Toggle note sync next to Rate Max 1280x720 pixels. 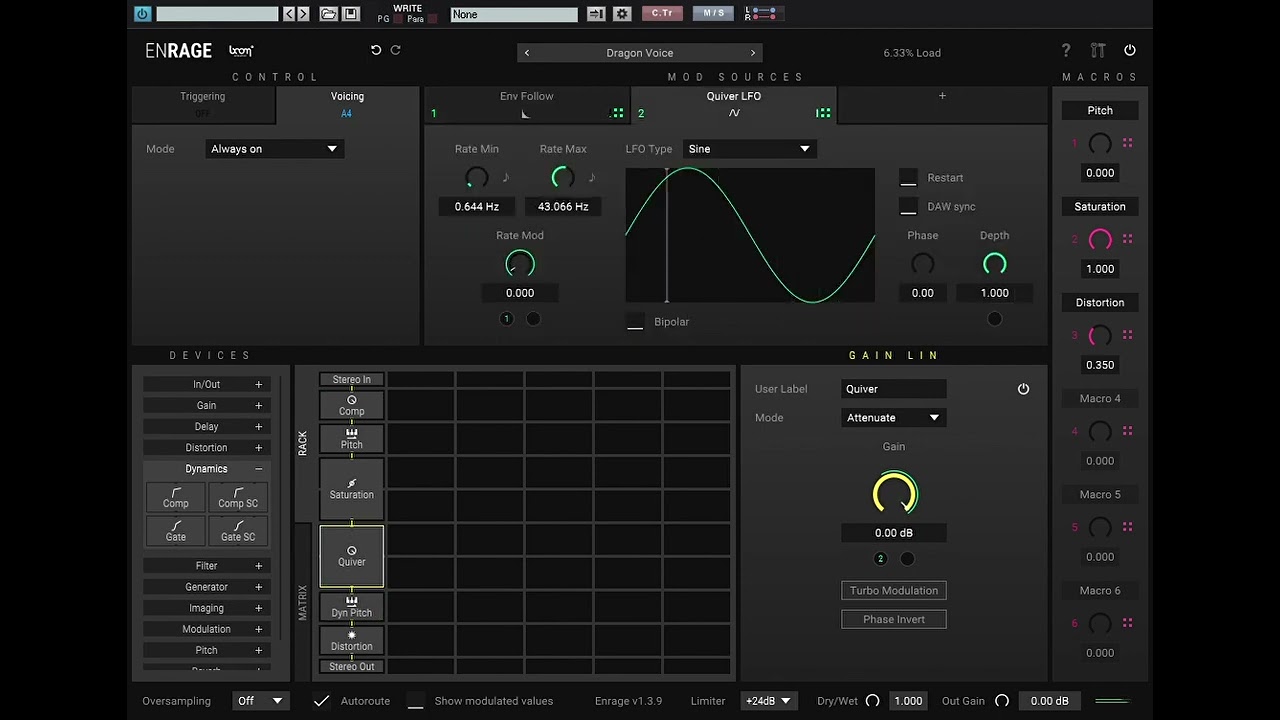592,177
